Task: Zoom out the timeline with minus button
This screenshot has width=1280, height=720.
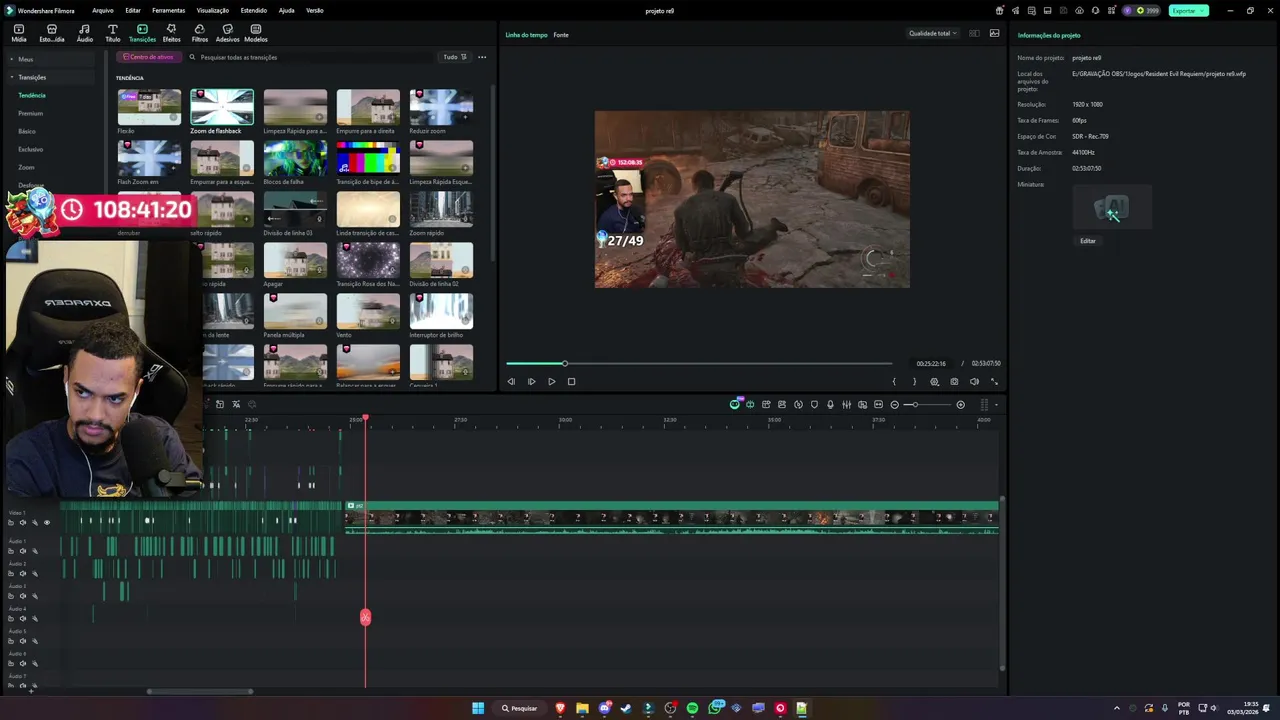Action: point(894,404)
